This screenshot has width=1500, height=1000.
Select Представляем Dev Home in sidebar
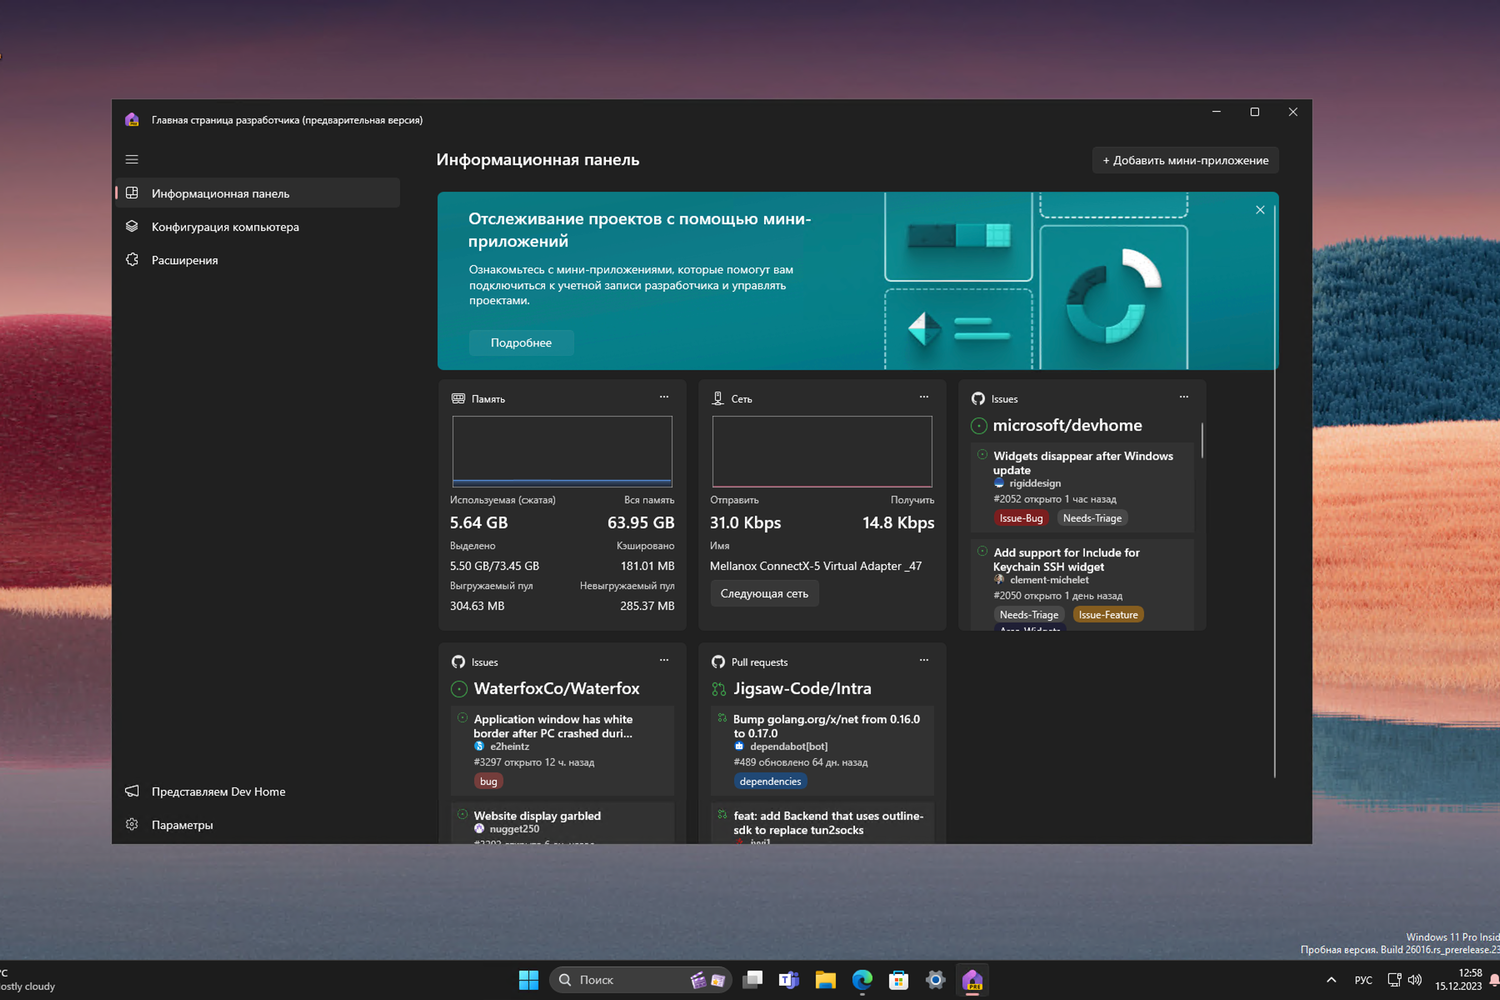(258, 791)
